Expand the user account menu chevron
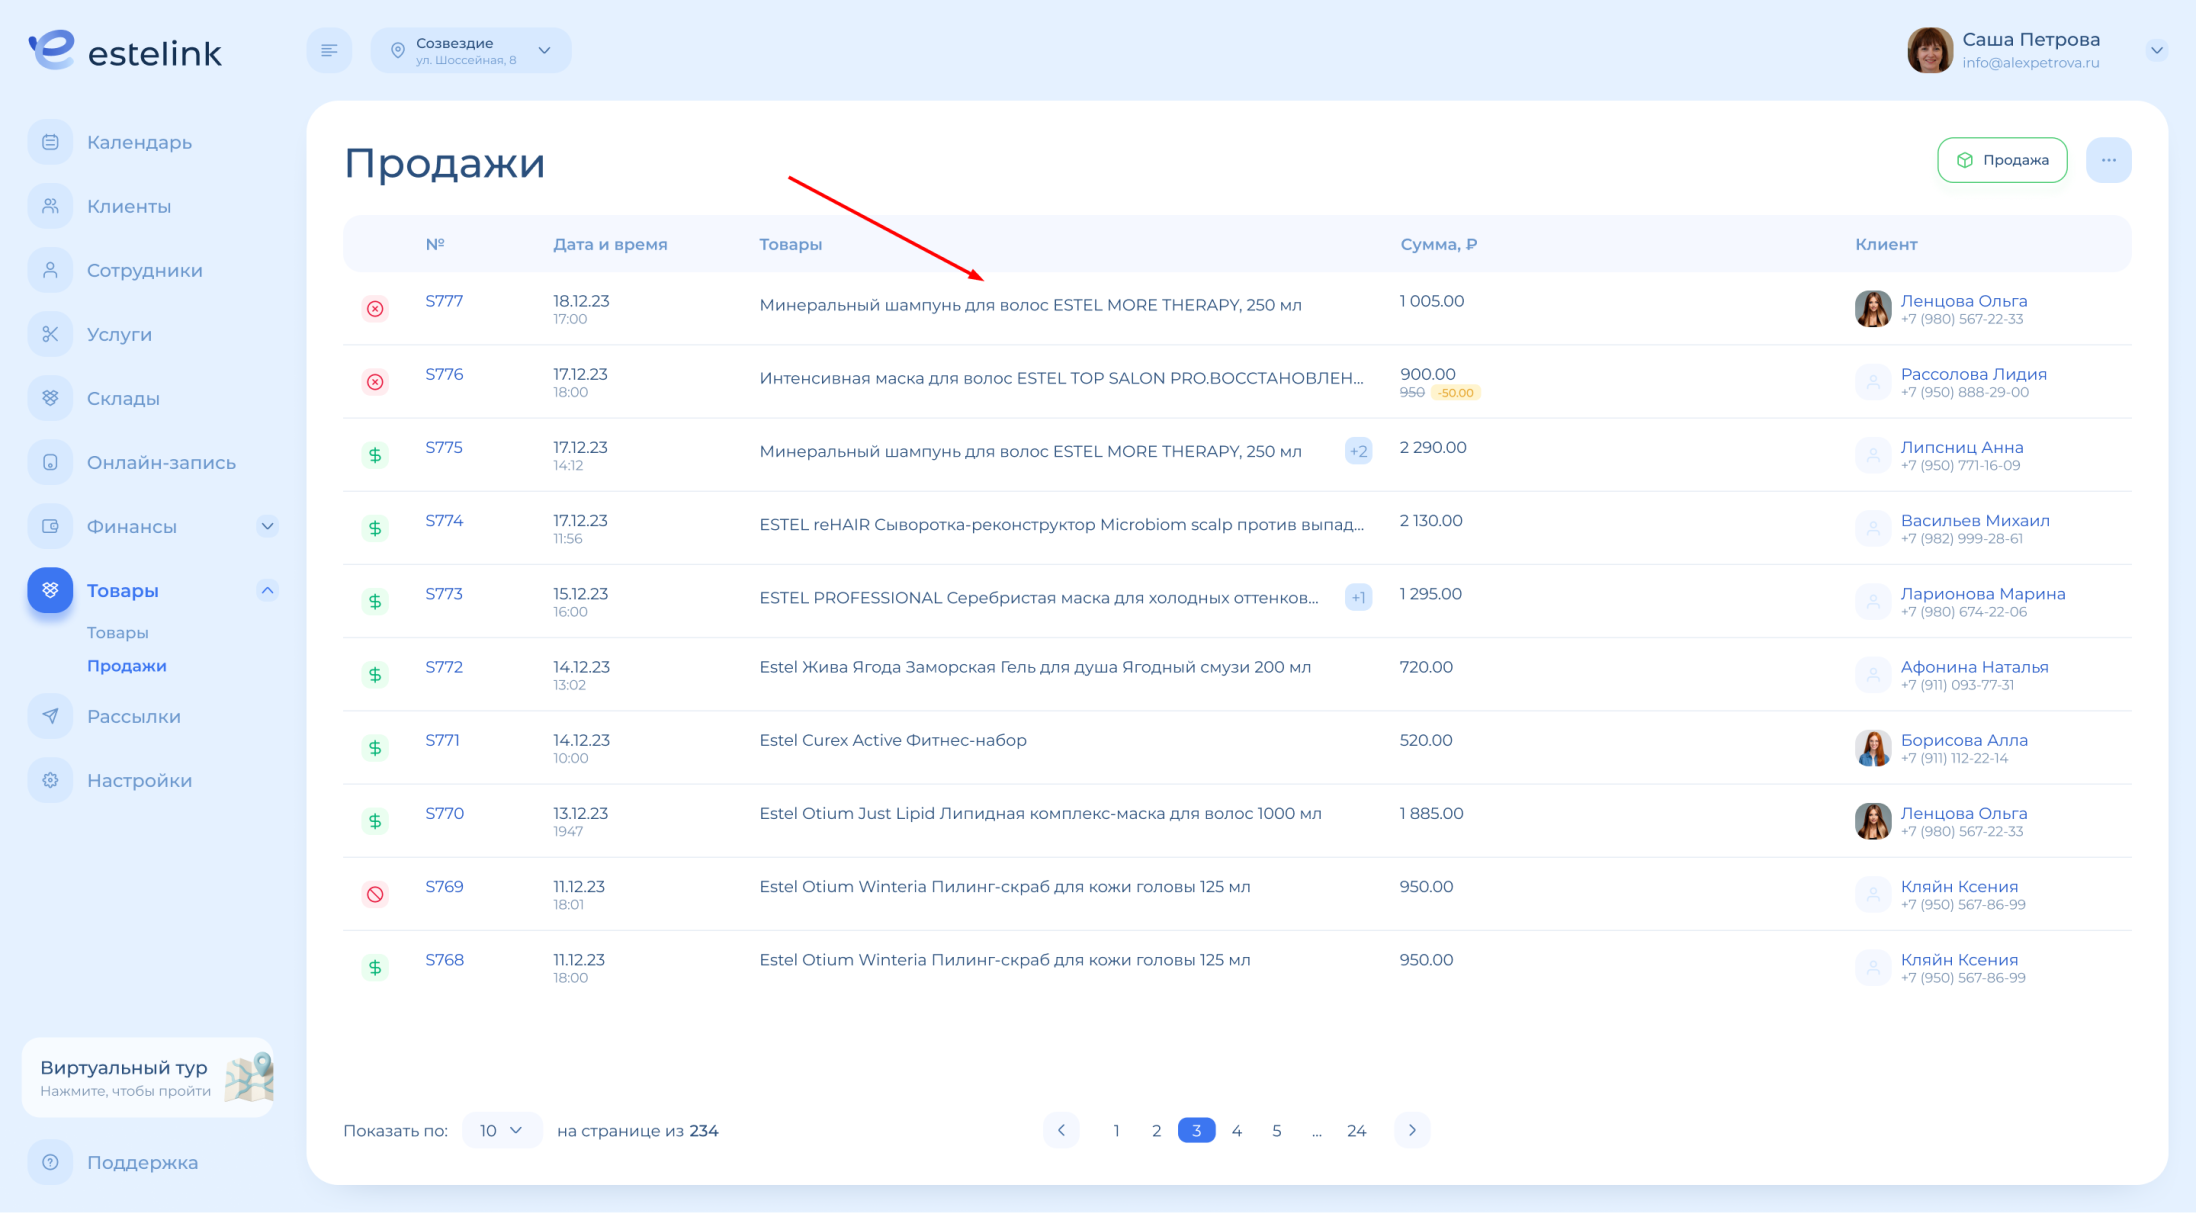Viewport: 2196px width, 1217px height. pyautogui.click(x=2156, y=50)
